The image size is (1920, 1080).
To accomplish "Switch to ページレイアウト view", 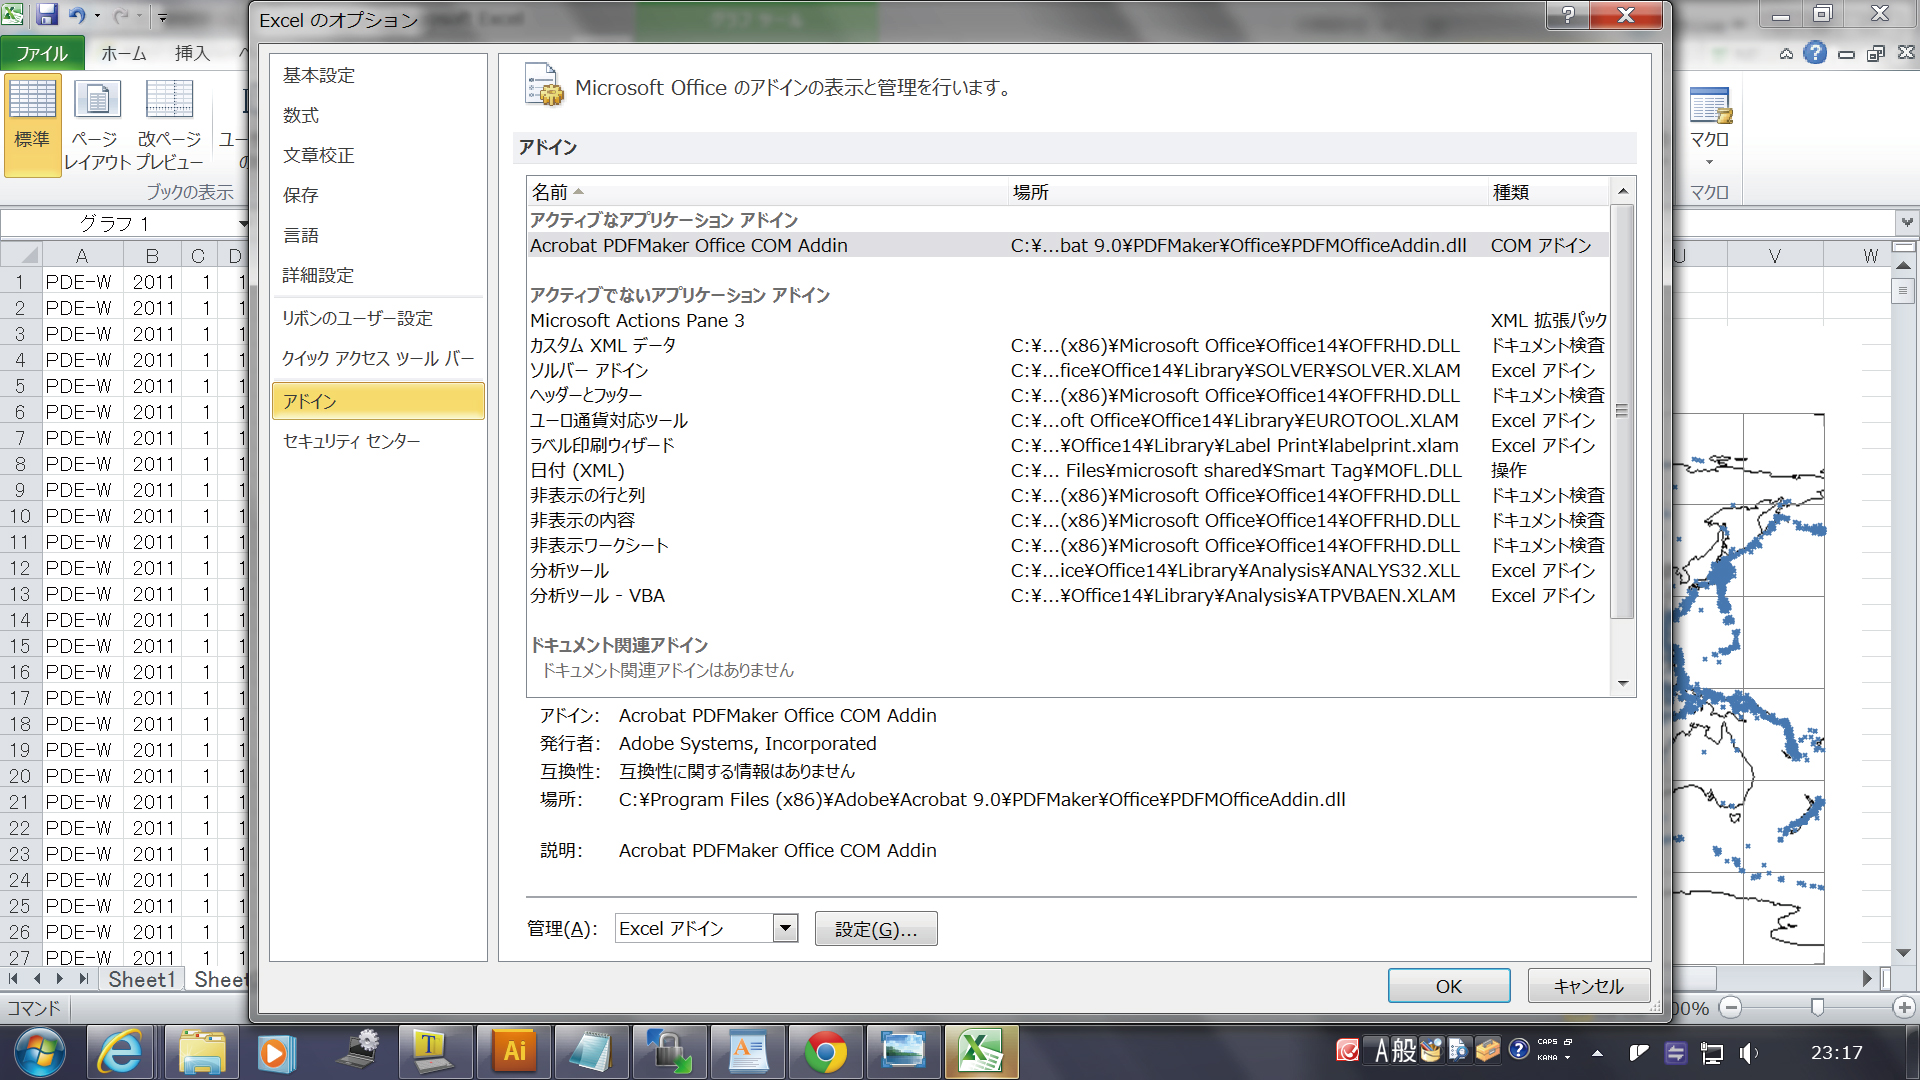I will coord(96,125).
